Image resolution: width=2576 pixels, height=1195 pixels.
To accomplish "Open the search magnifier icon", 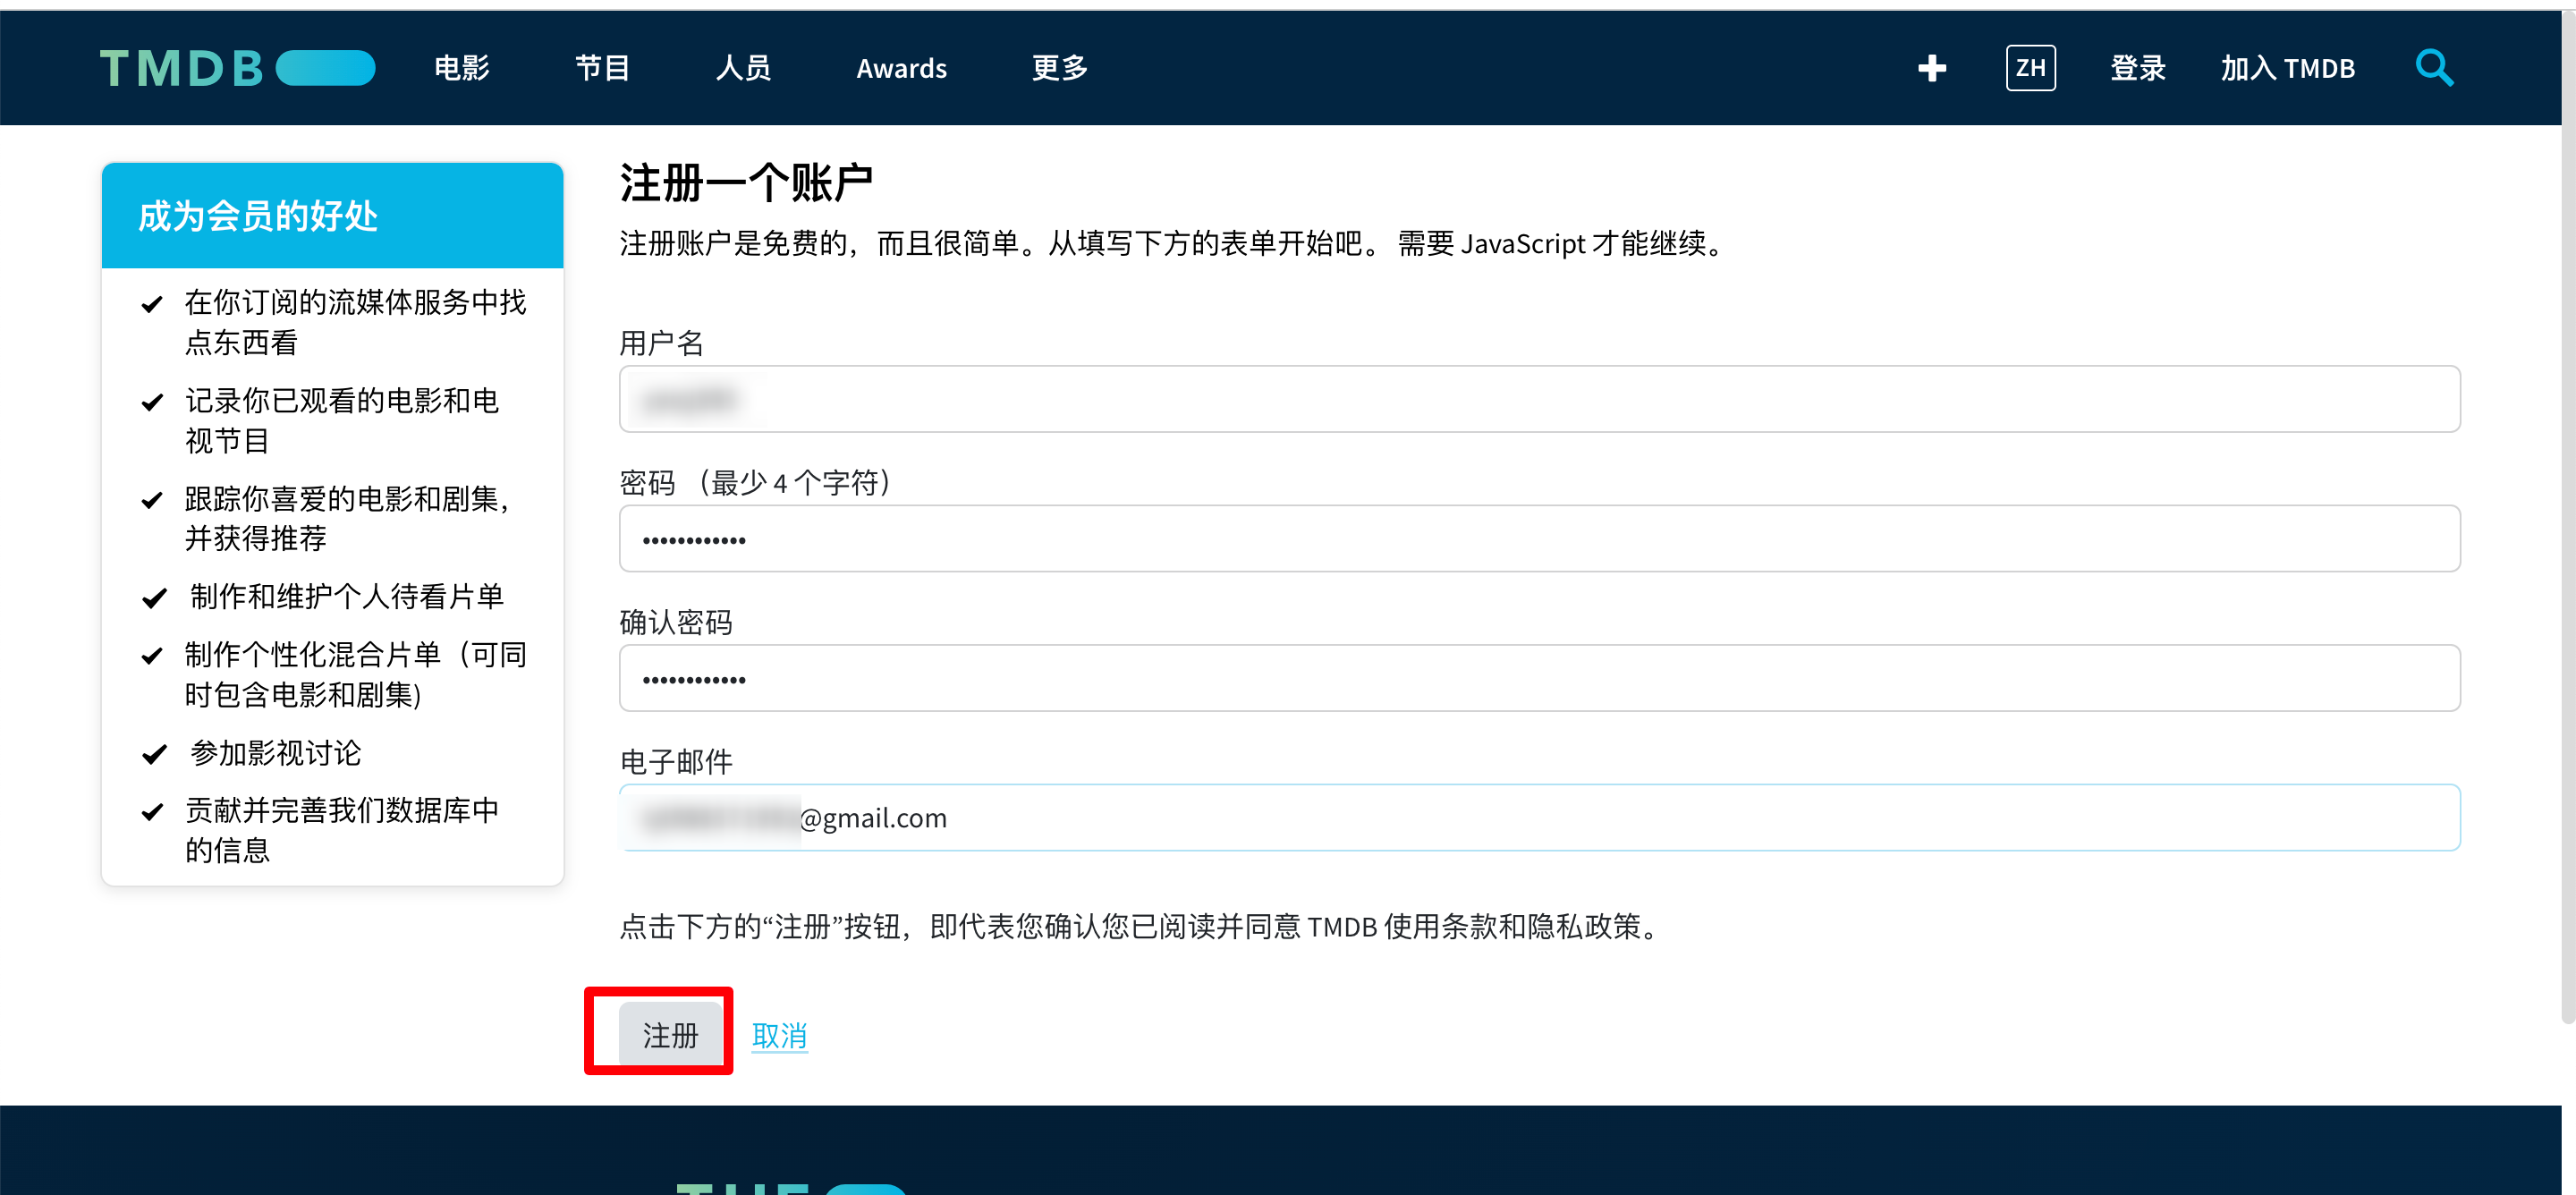I will tap(2433, 68).
